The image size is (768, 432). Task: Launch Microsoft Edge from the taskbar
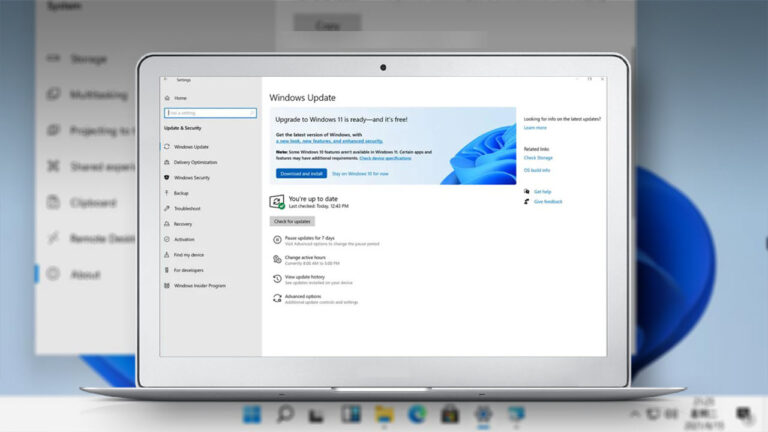click(417, 414)
